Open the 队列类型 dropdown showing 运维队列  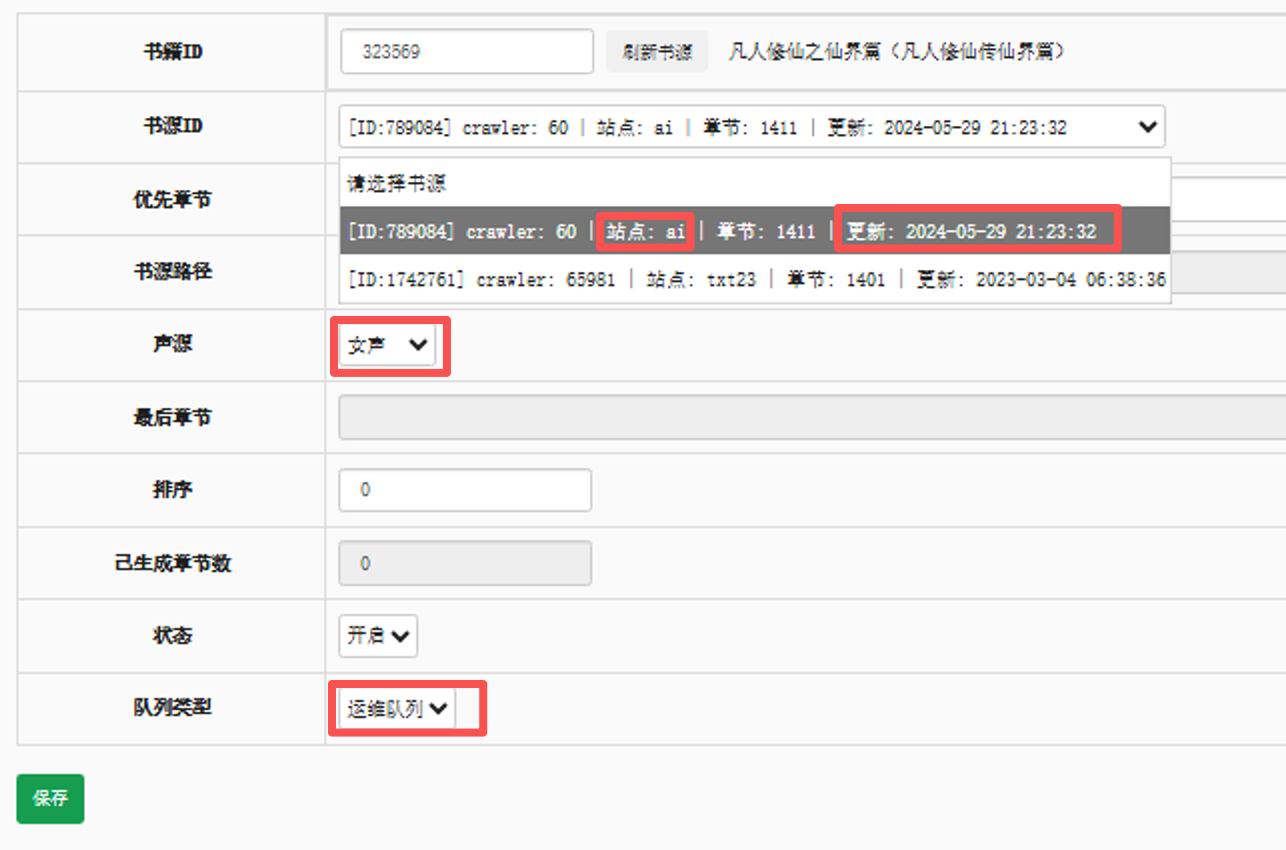[x=397, y=709]
